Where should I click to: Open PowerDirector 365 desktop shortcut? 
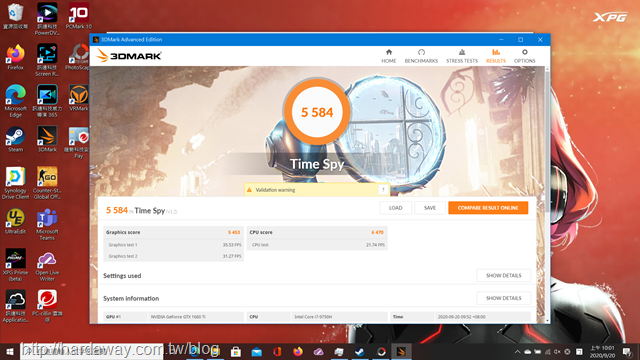click(47, 101)
